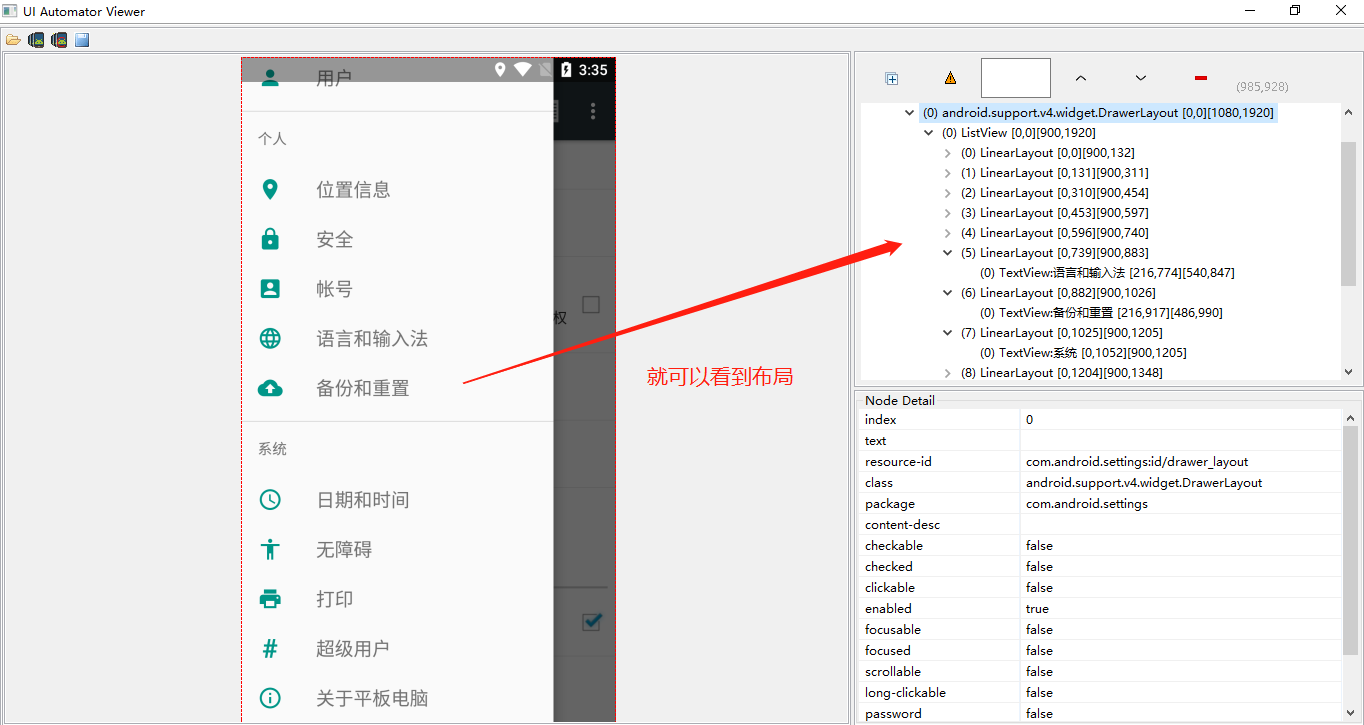The height and width of the screenshot is (725, 1364).
Task: Open a saved screenshot via folder icon
Action: [13, 40]
